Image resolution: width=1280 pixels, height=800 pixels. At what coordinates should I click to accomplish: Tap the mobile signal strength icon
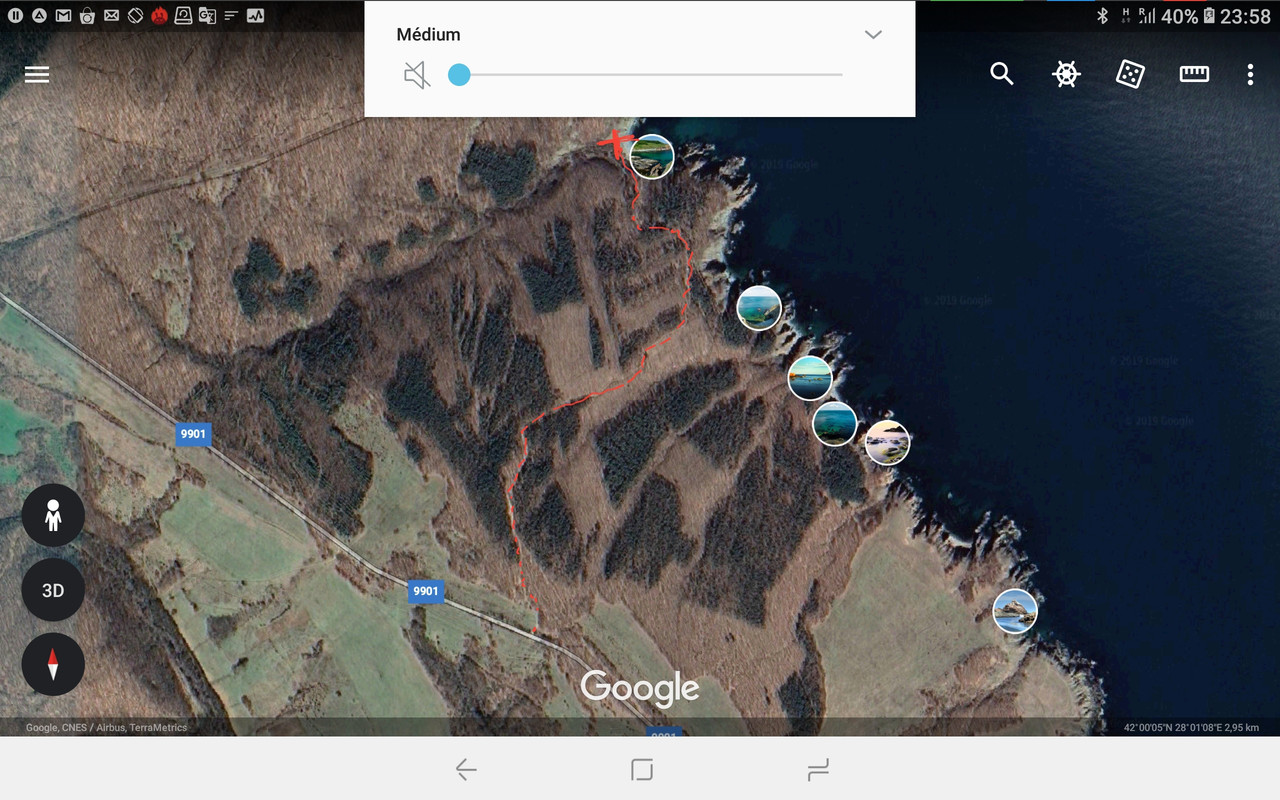click(x=1148, y=16)
